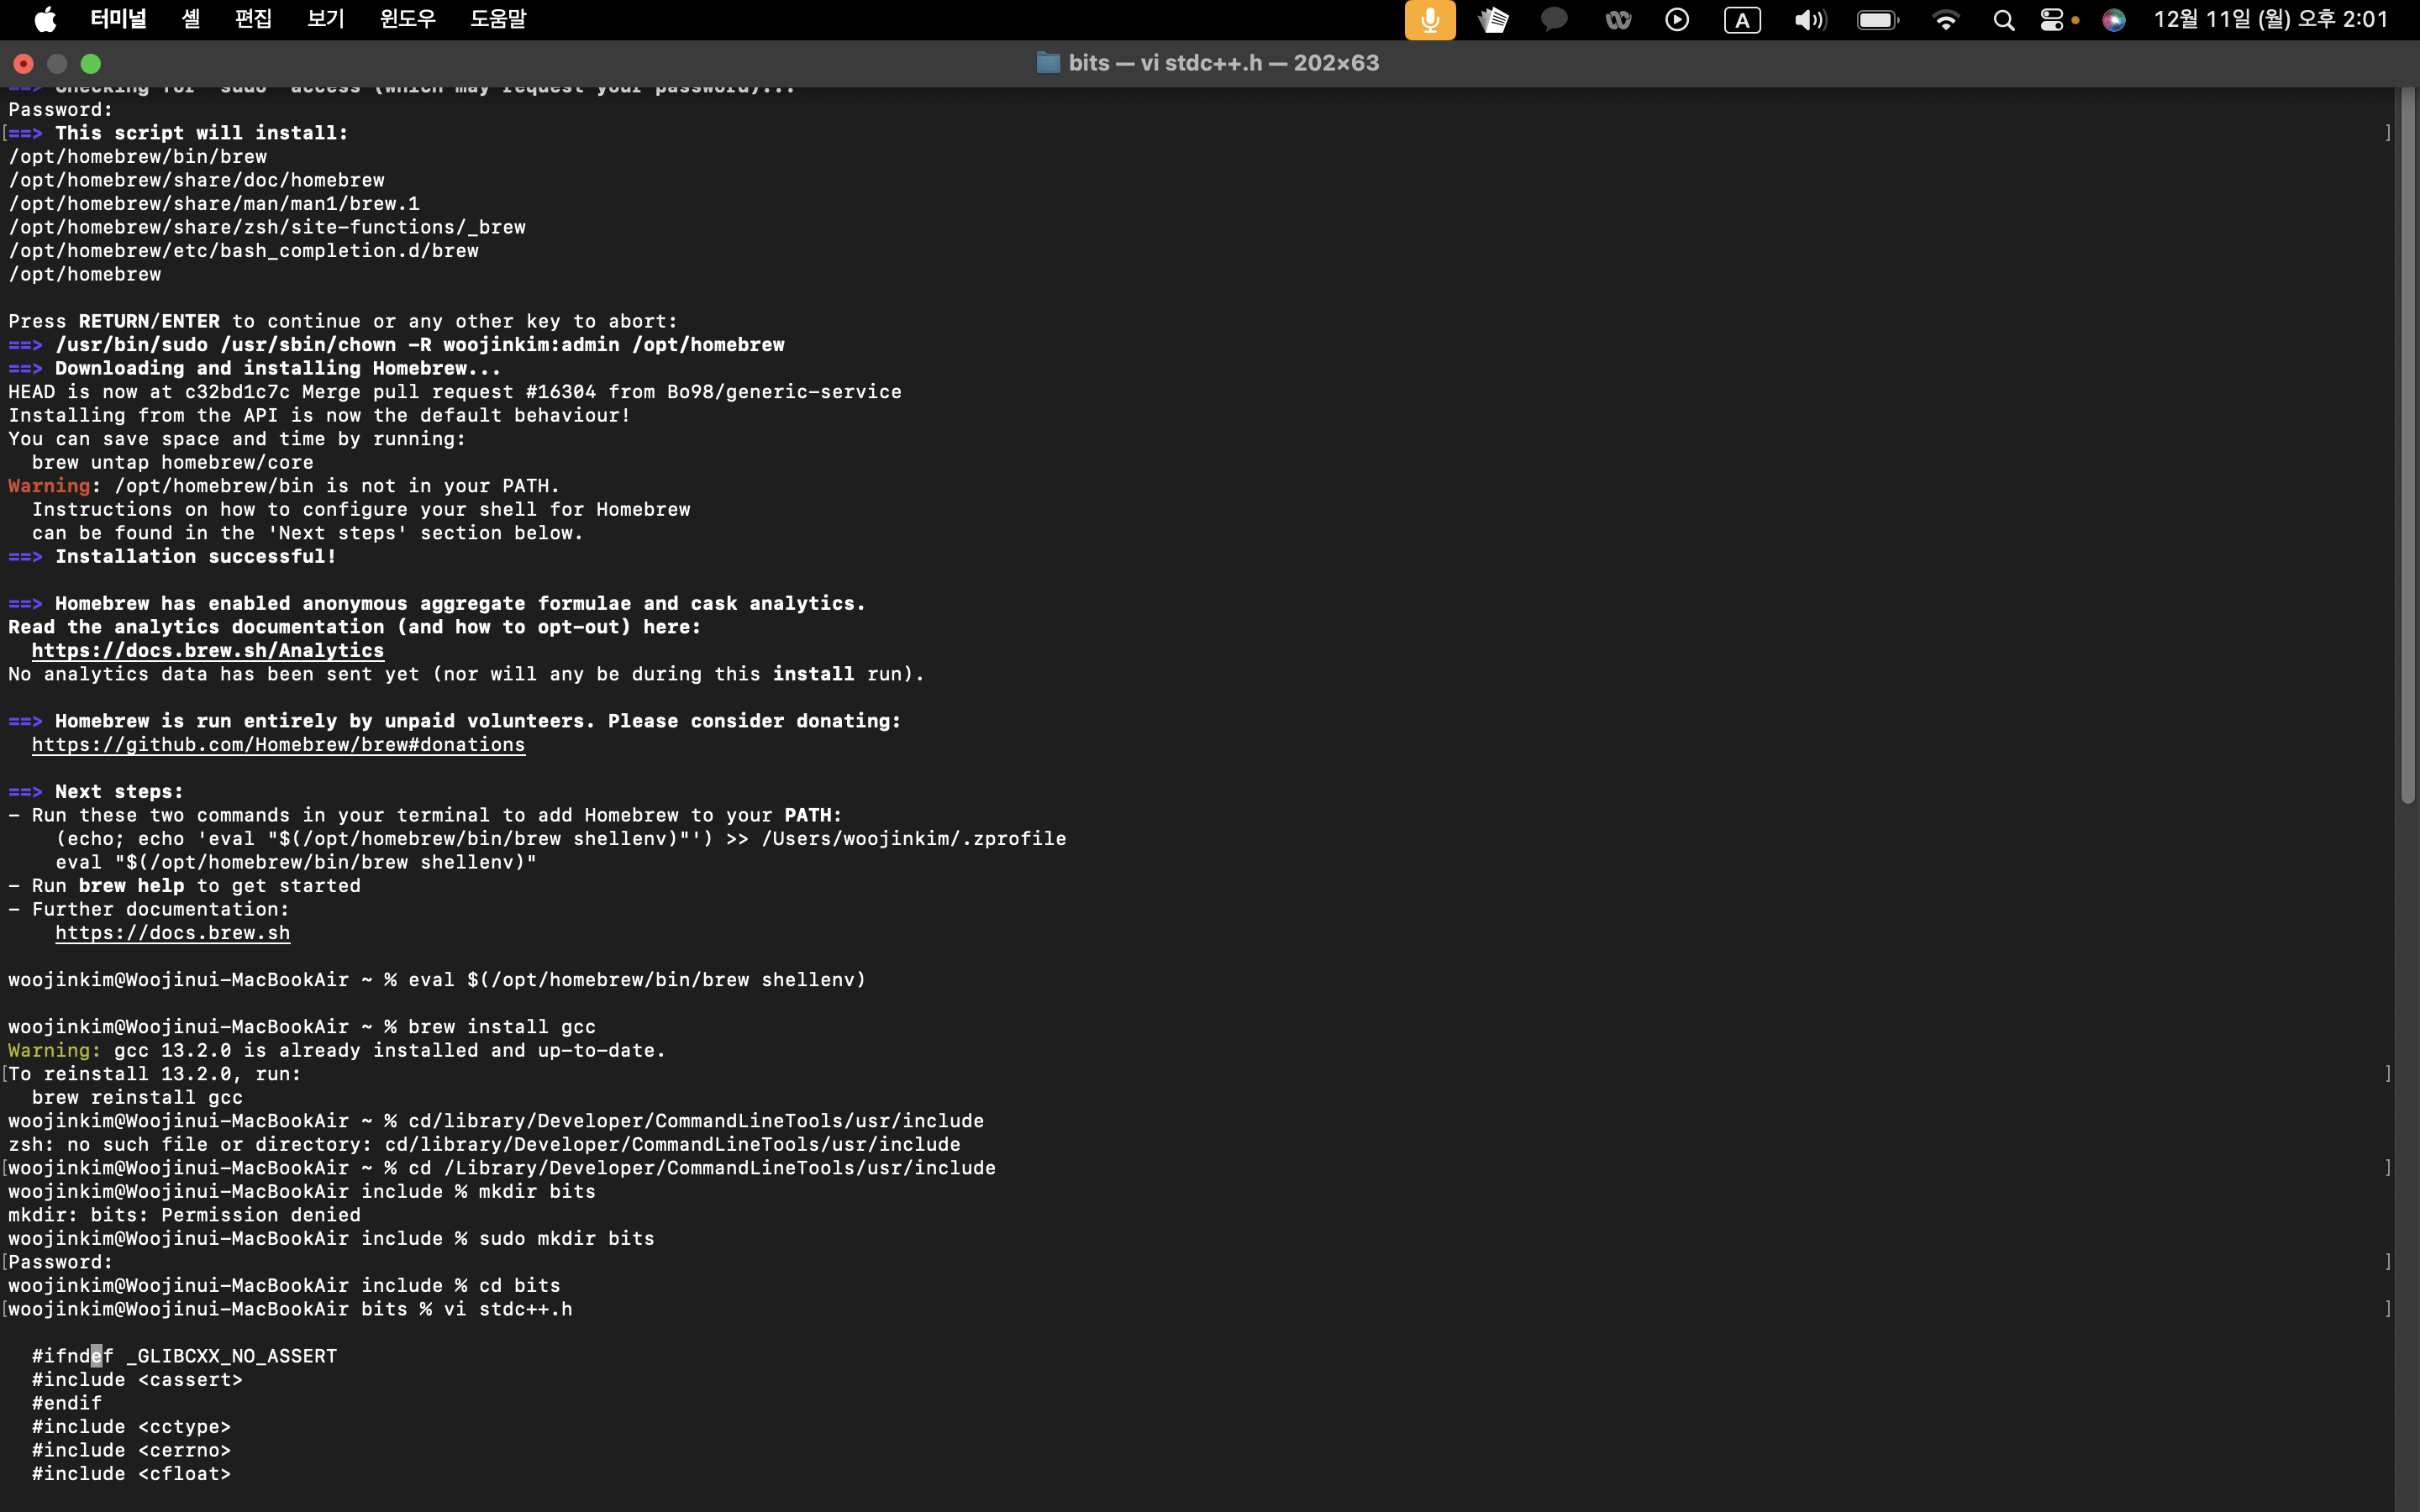Click the 'brew untap homebrew/core' line
2420x1512 pixels.
coord(172,462)
